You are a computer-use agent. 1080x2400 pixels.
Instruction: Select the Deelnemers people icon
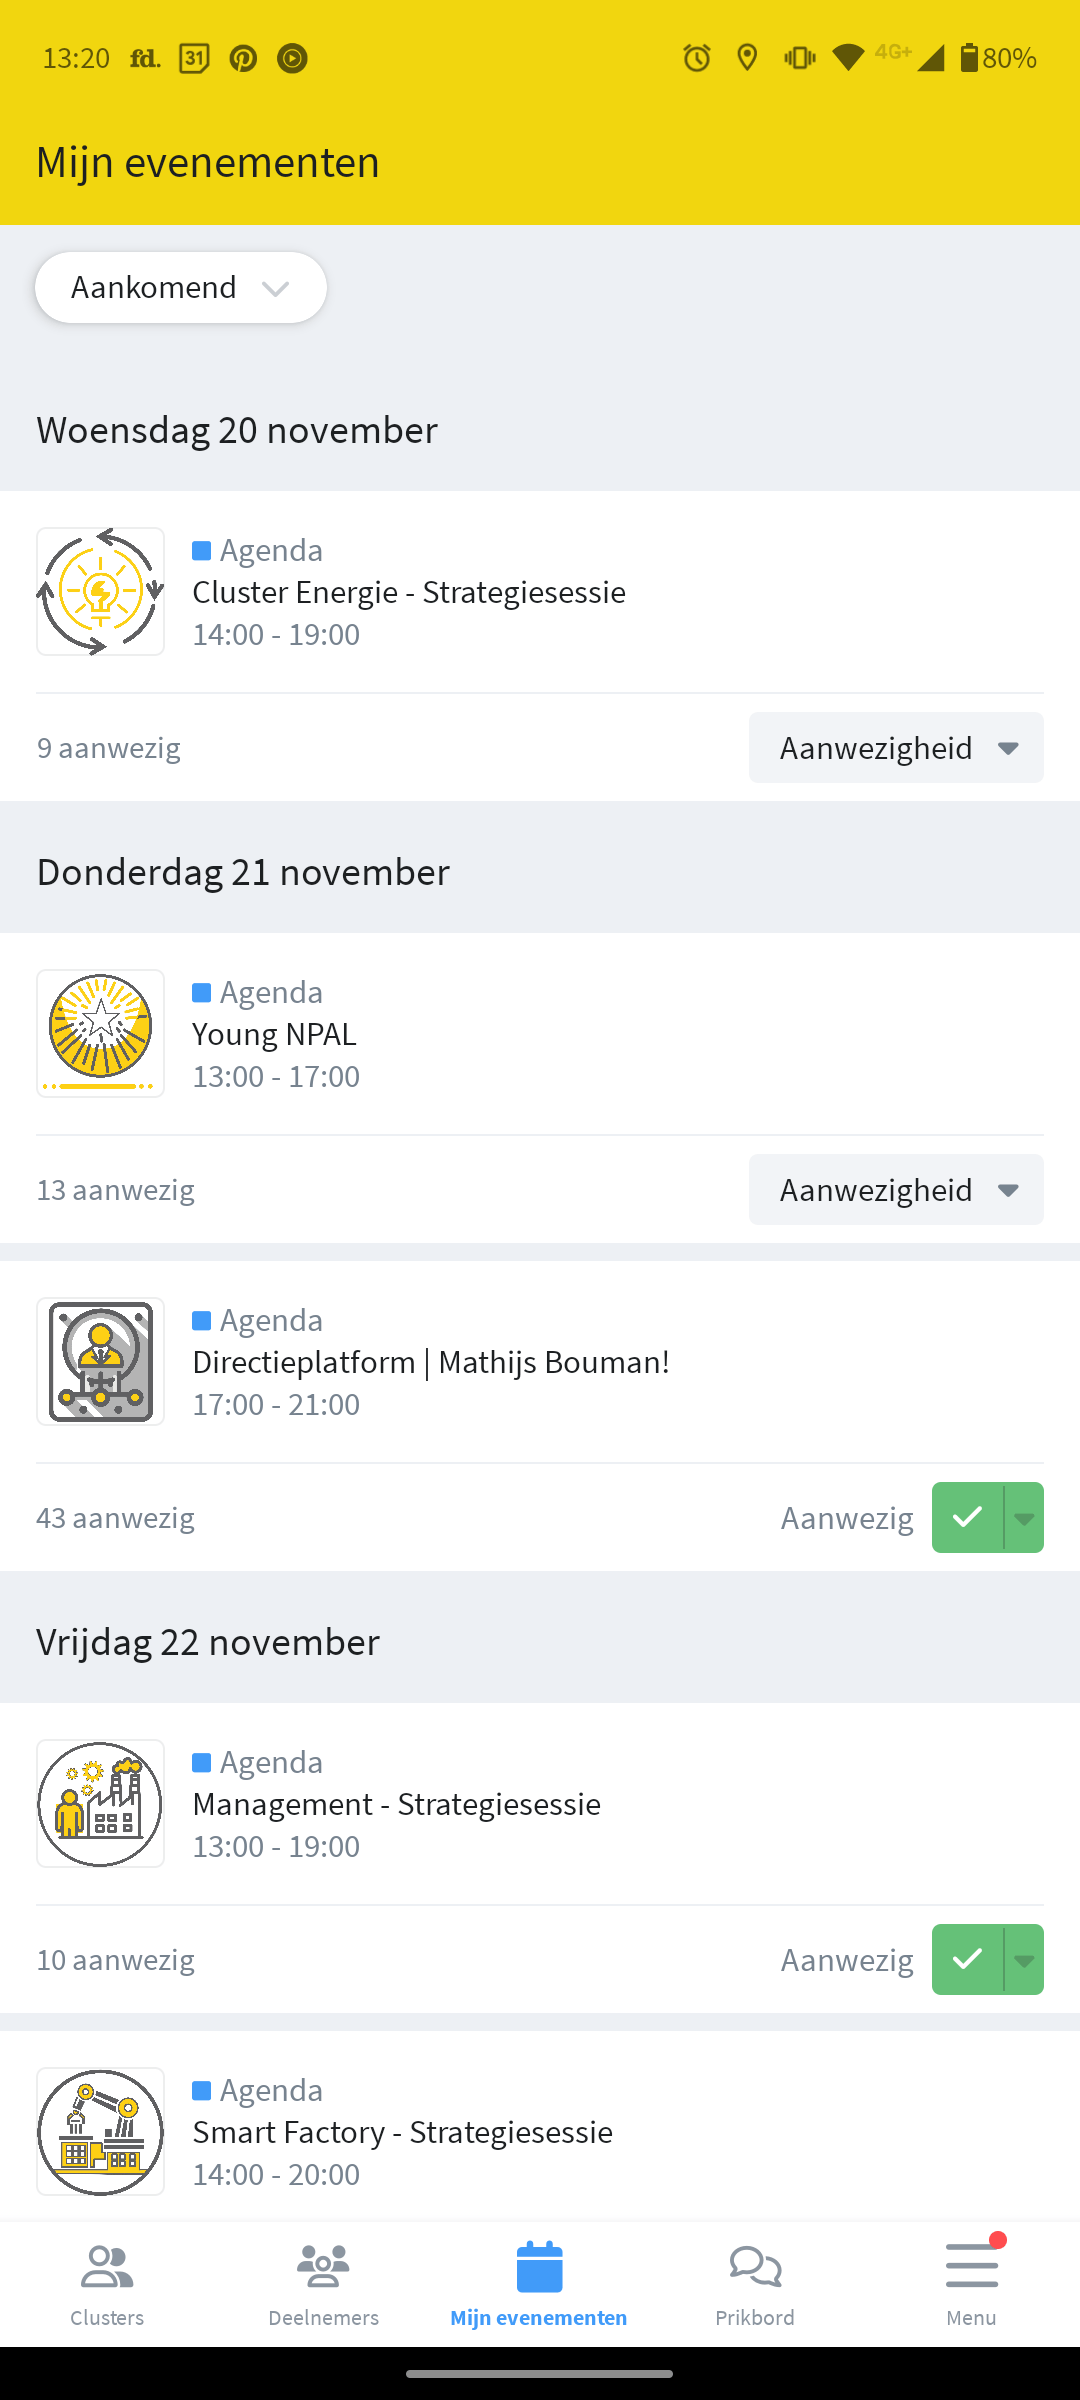(x=323, y=2268)
